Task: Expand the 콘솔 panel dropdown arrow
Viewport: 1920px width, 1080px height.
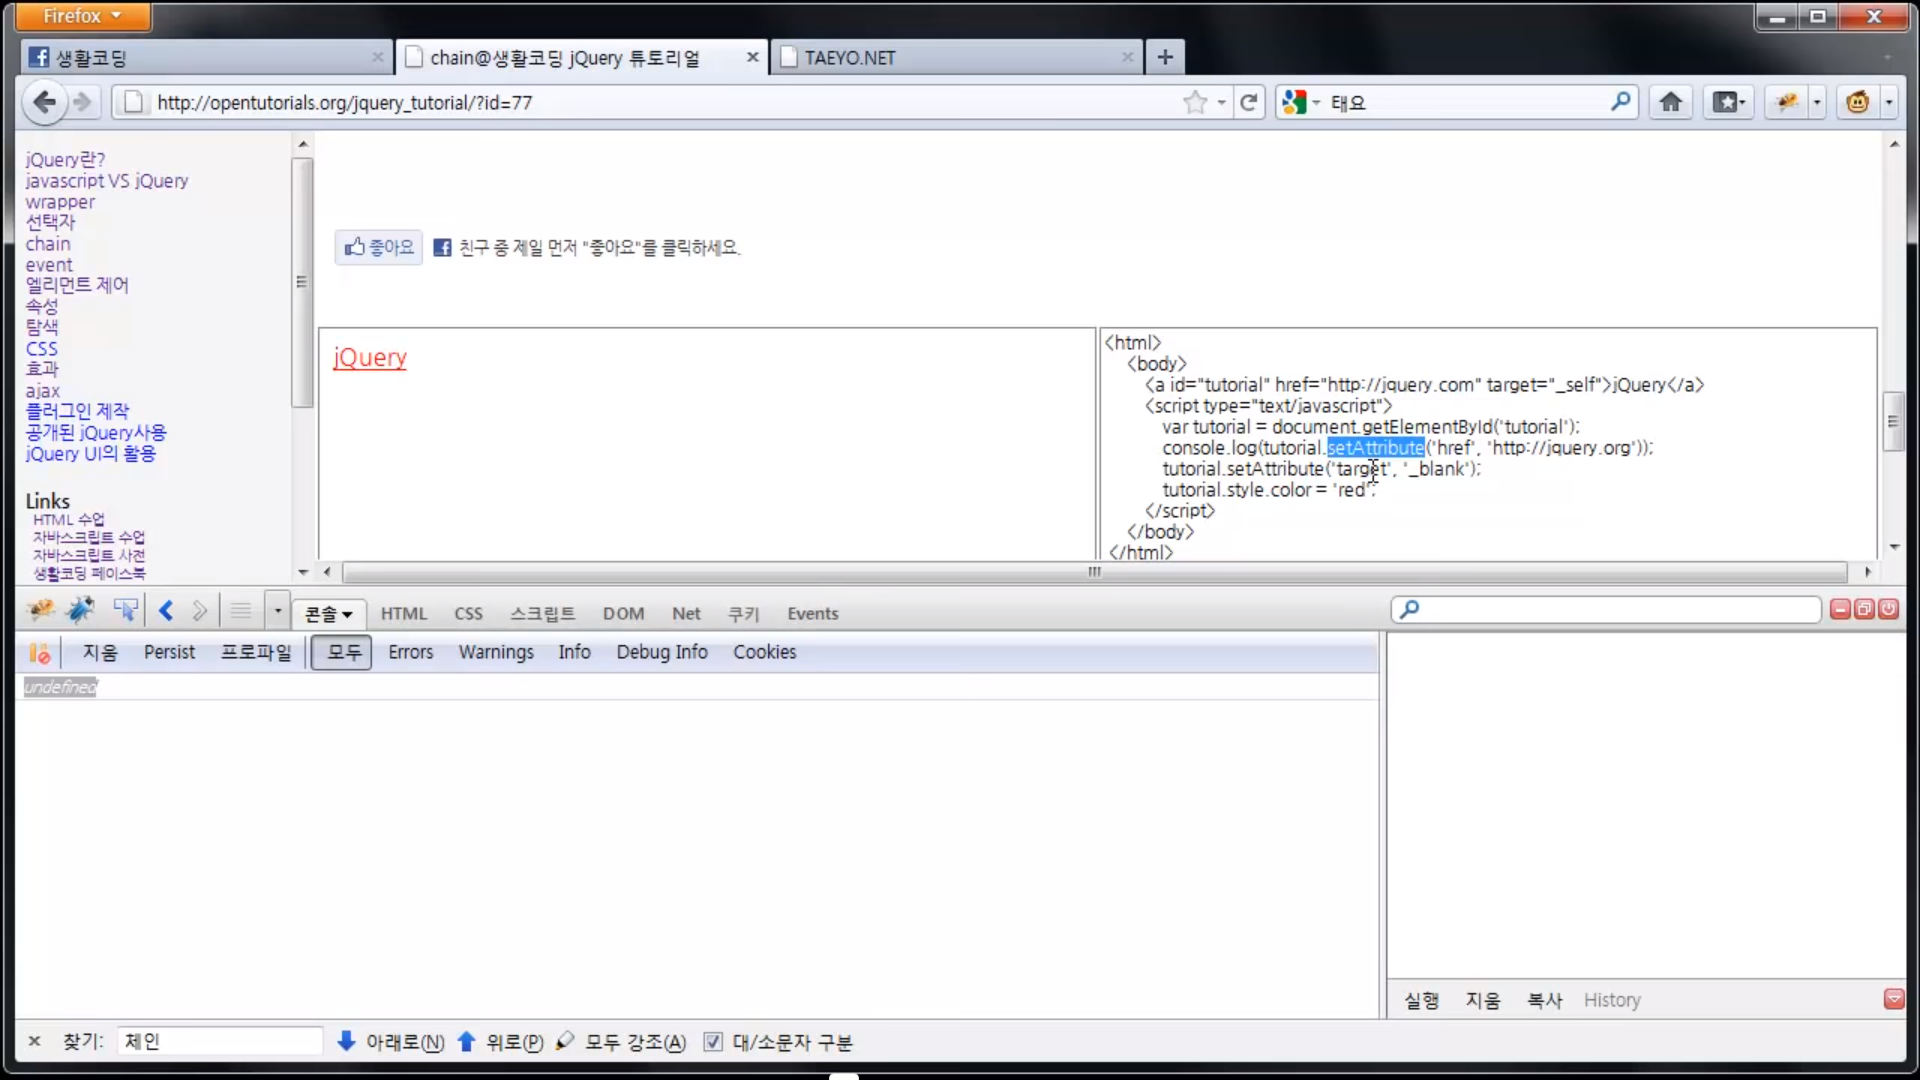Action: [347, 614]
